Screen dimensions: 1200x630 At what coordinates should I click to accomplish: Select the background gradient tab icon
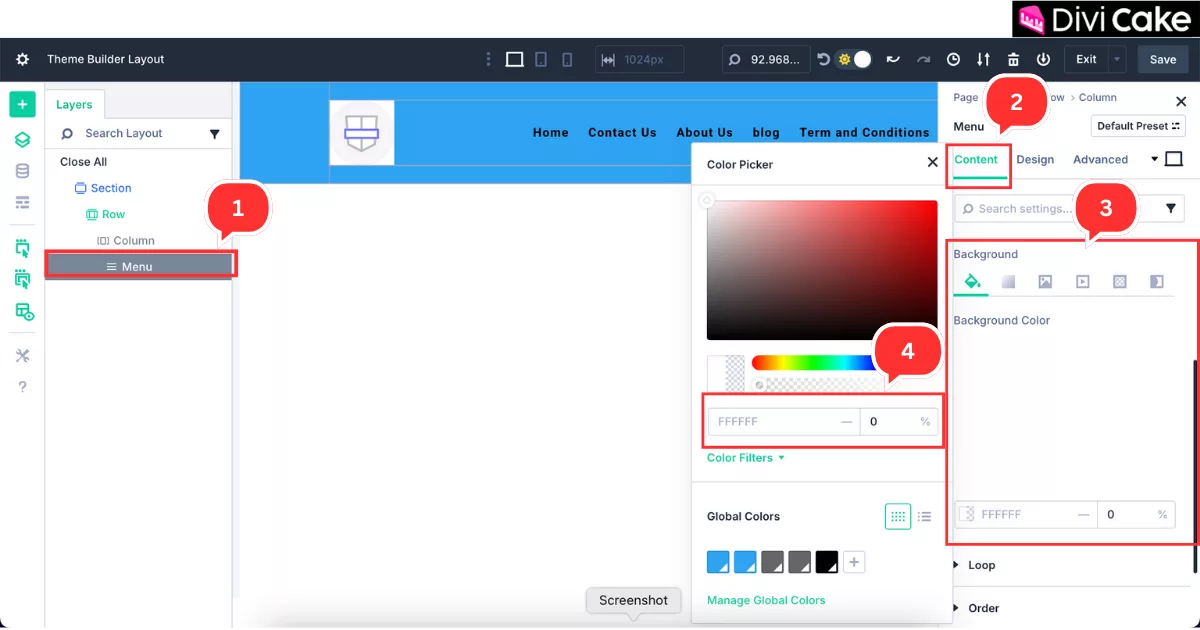[x=1008, y=282]
